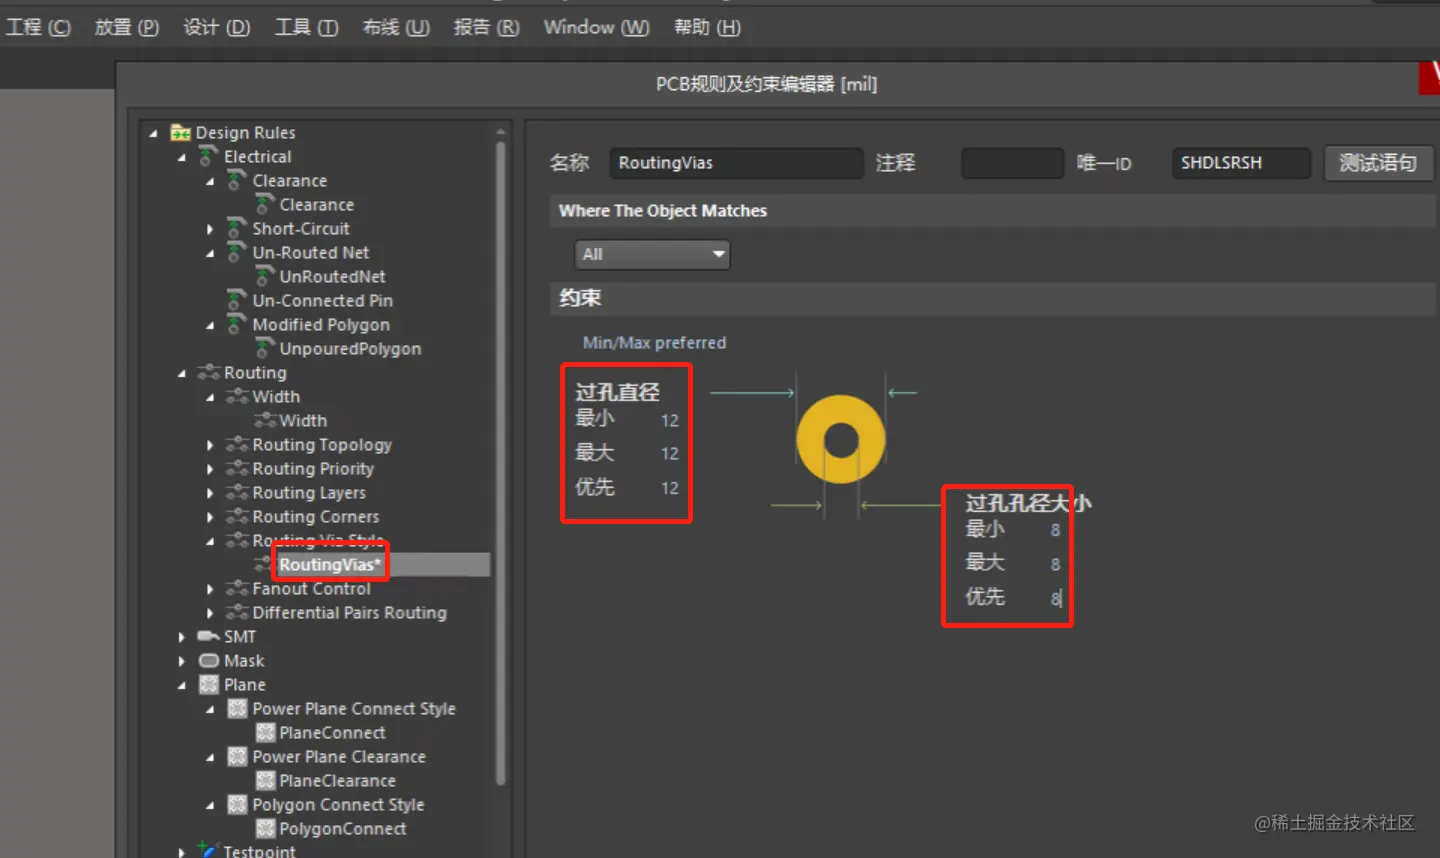Collapse the Routing Via Style node

209,541
